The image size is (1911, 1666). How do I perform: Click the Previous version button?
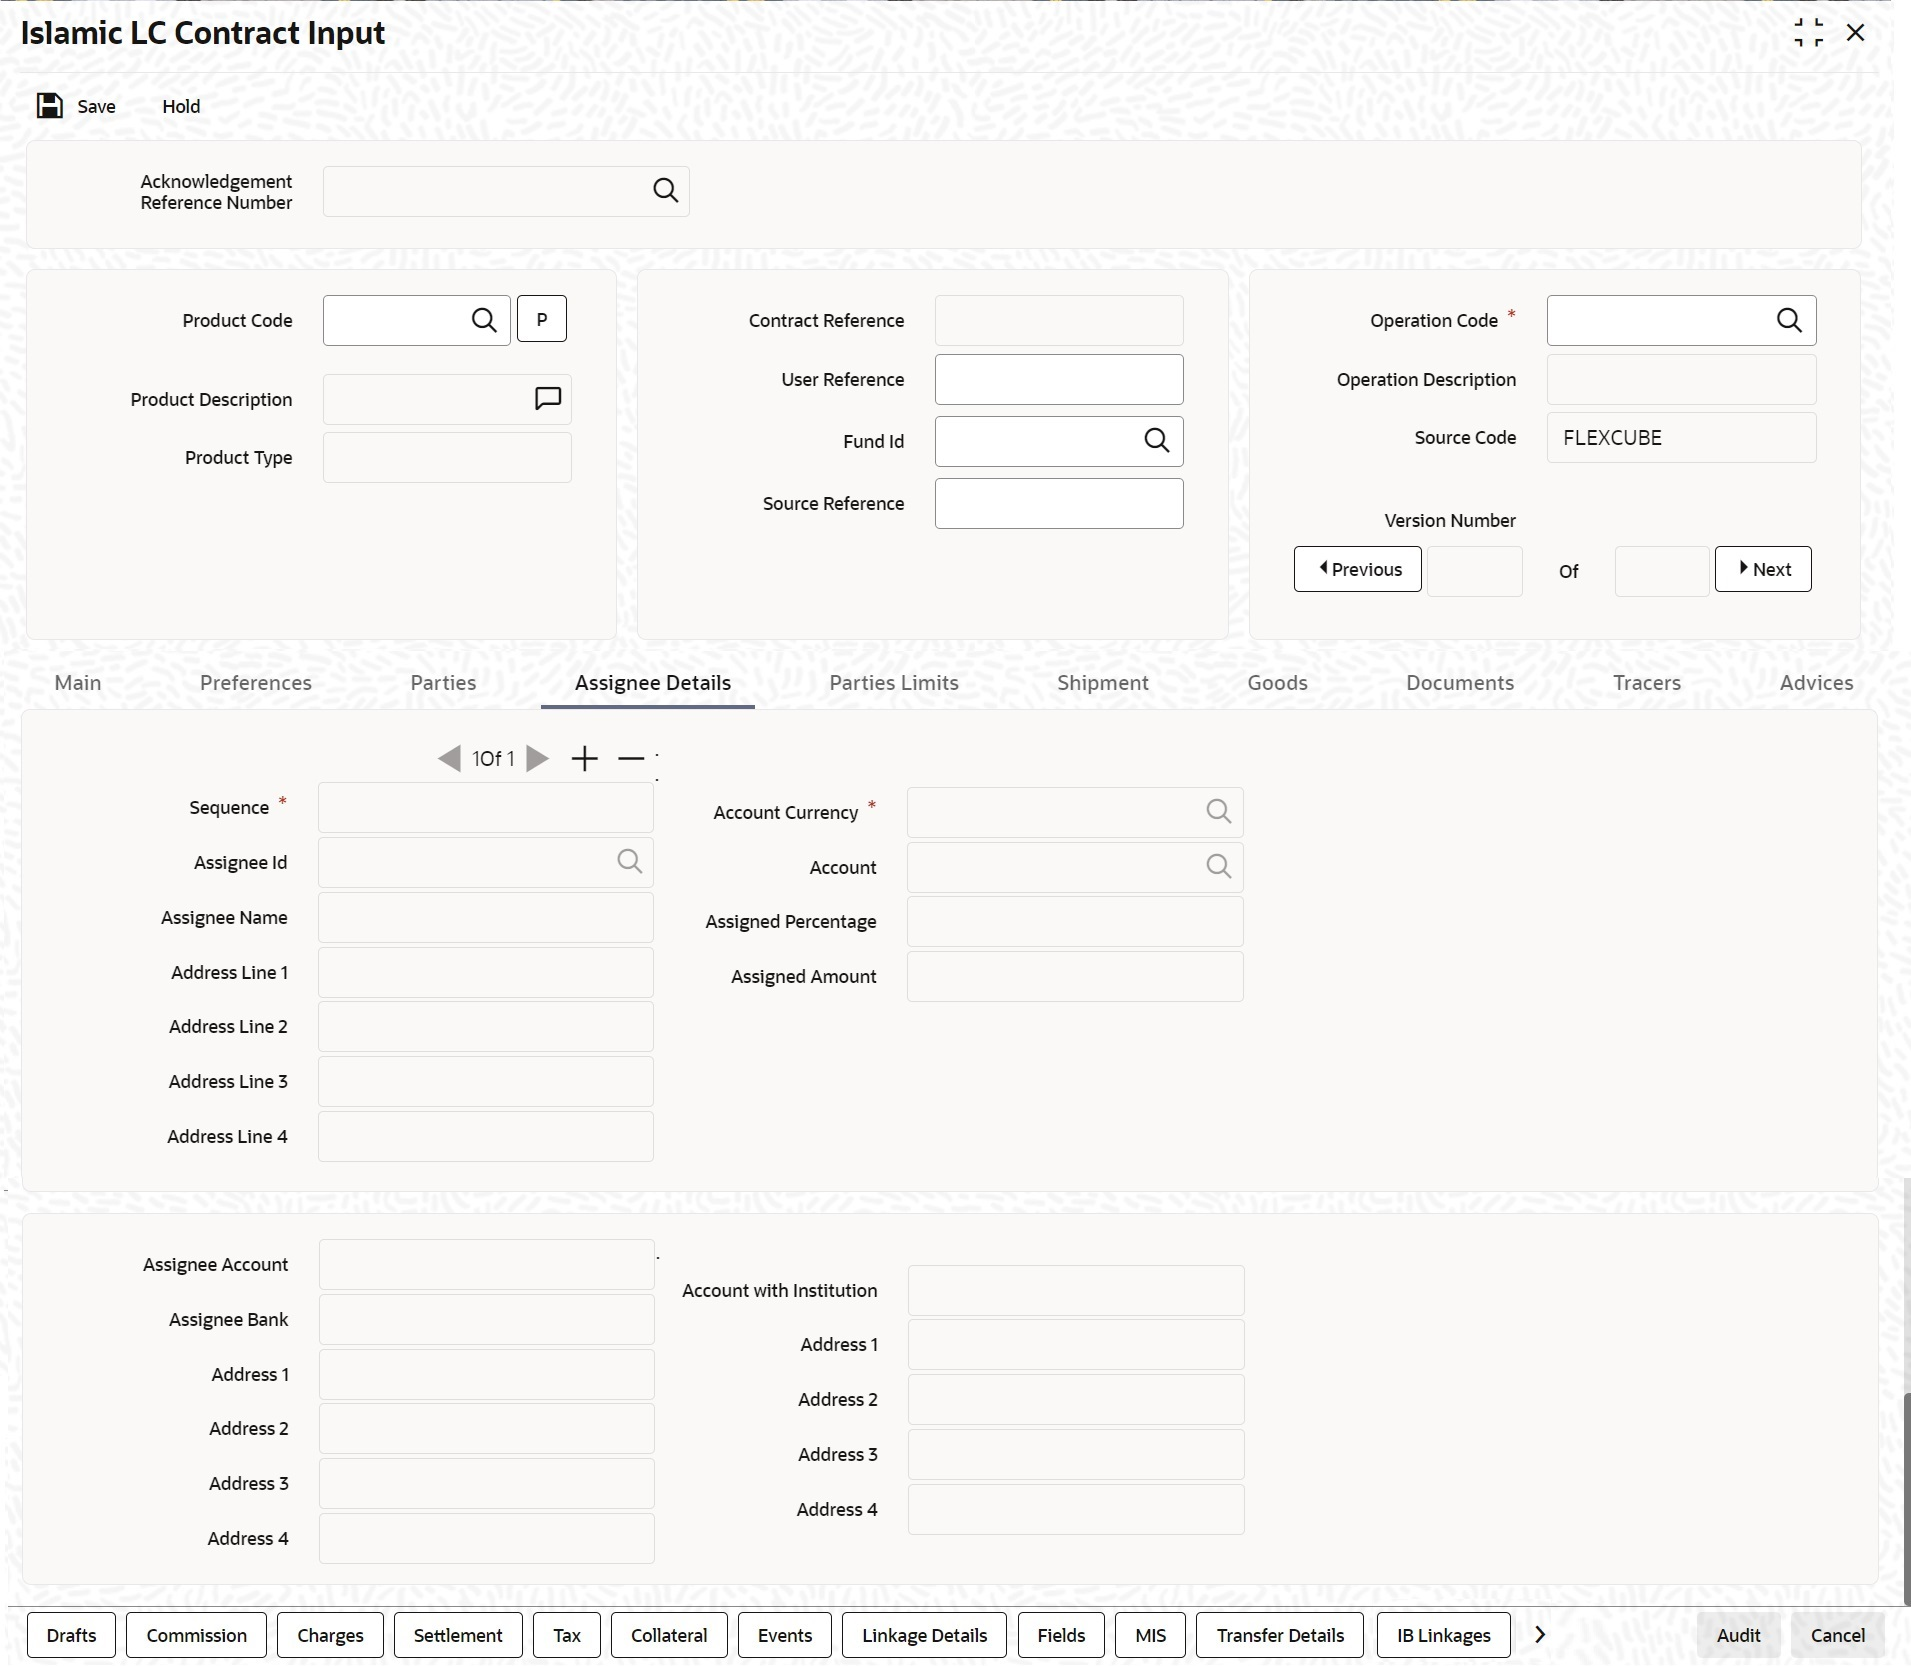tap(1357, 569)
